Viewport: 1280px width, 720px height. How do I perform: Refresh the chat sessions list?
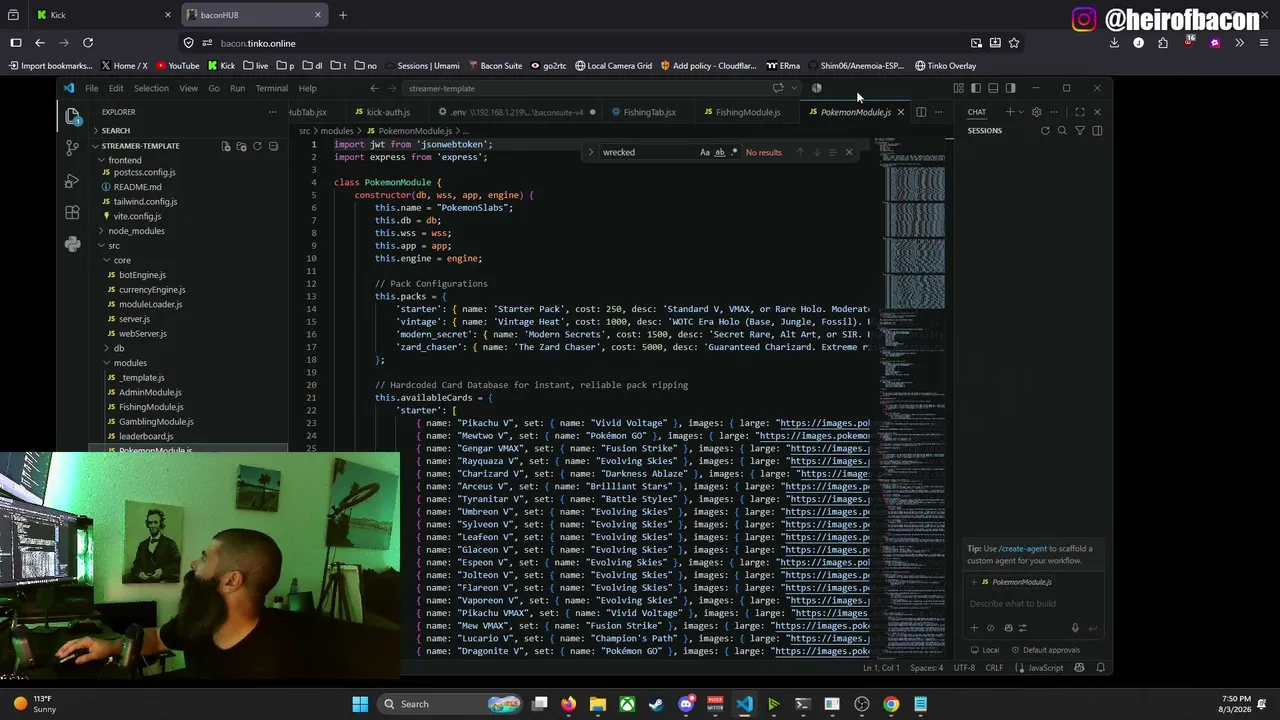(x=1045, y=131)
